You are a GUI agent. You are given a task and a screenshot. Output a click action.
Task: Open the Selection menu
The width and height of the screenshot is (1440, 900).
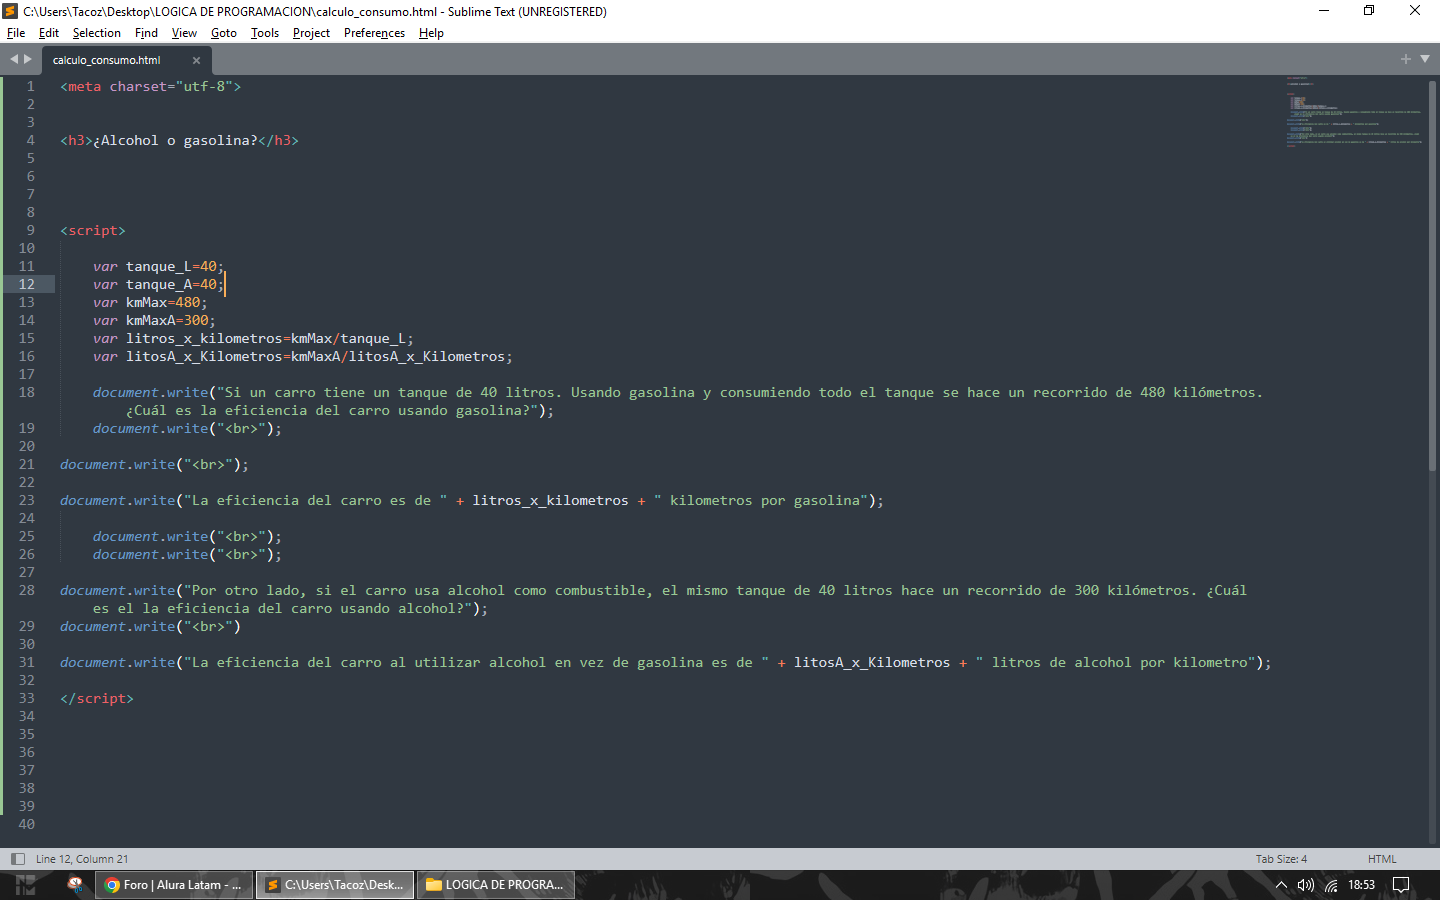[97, 33]
